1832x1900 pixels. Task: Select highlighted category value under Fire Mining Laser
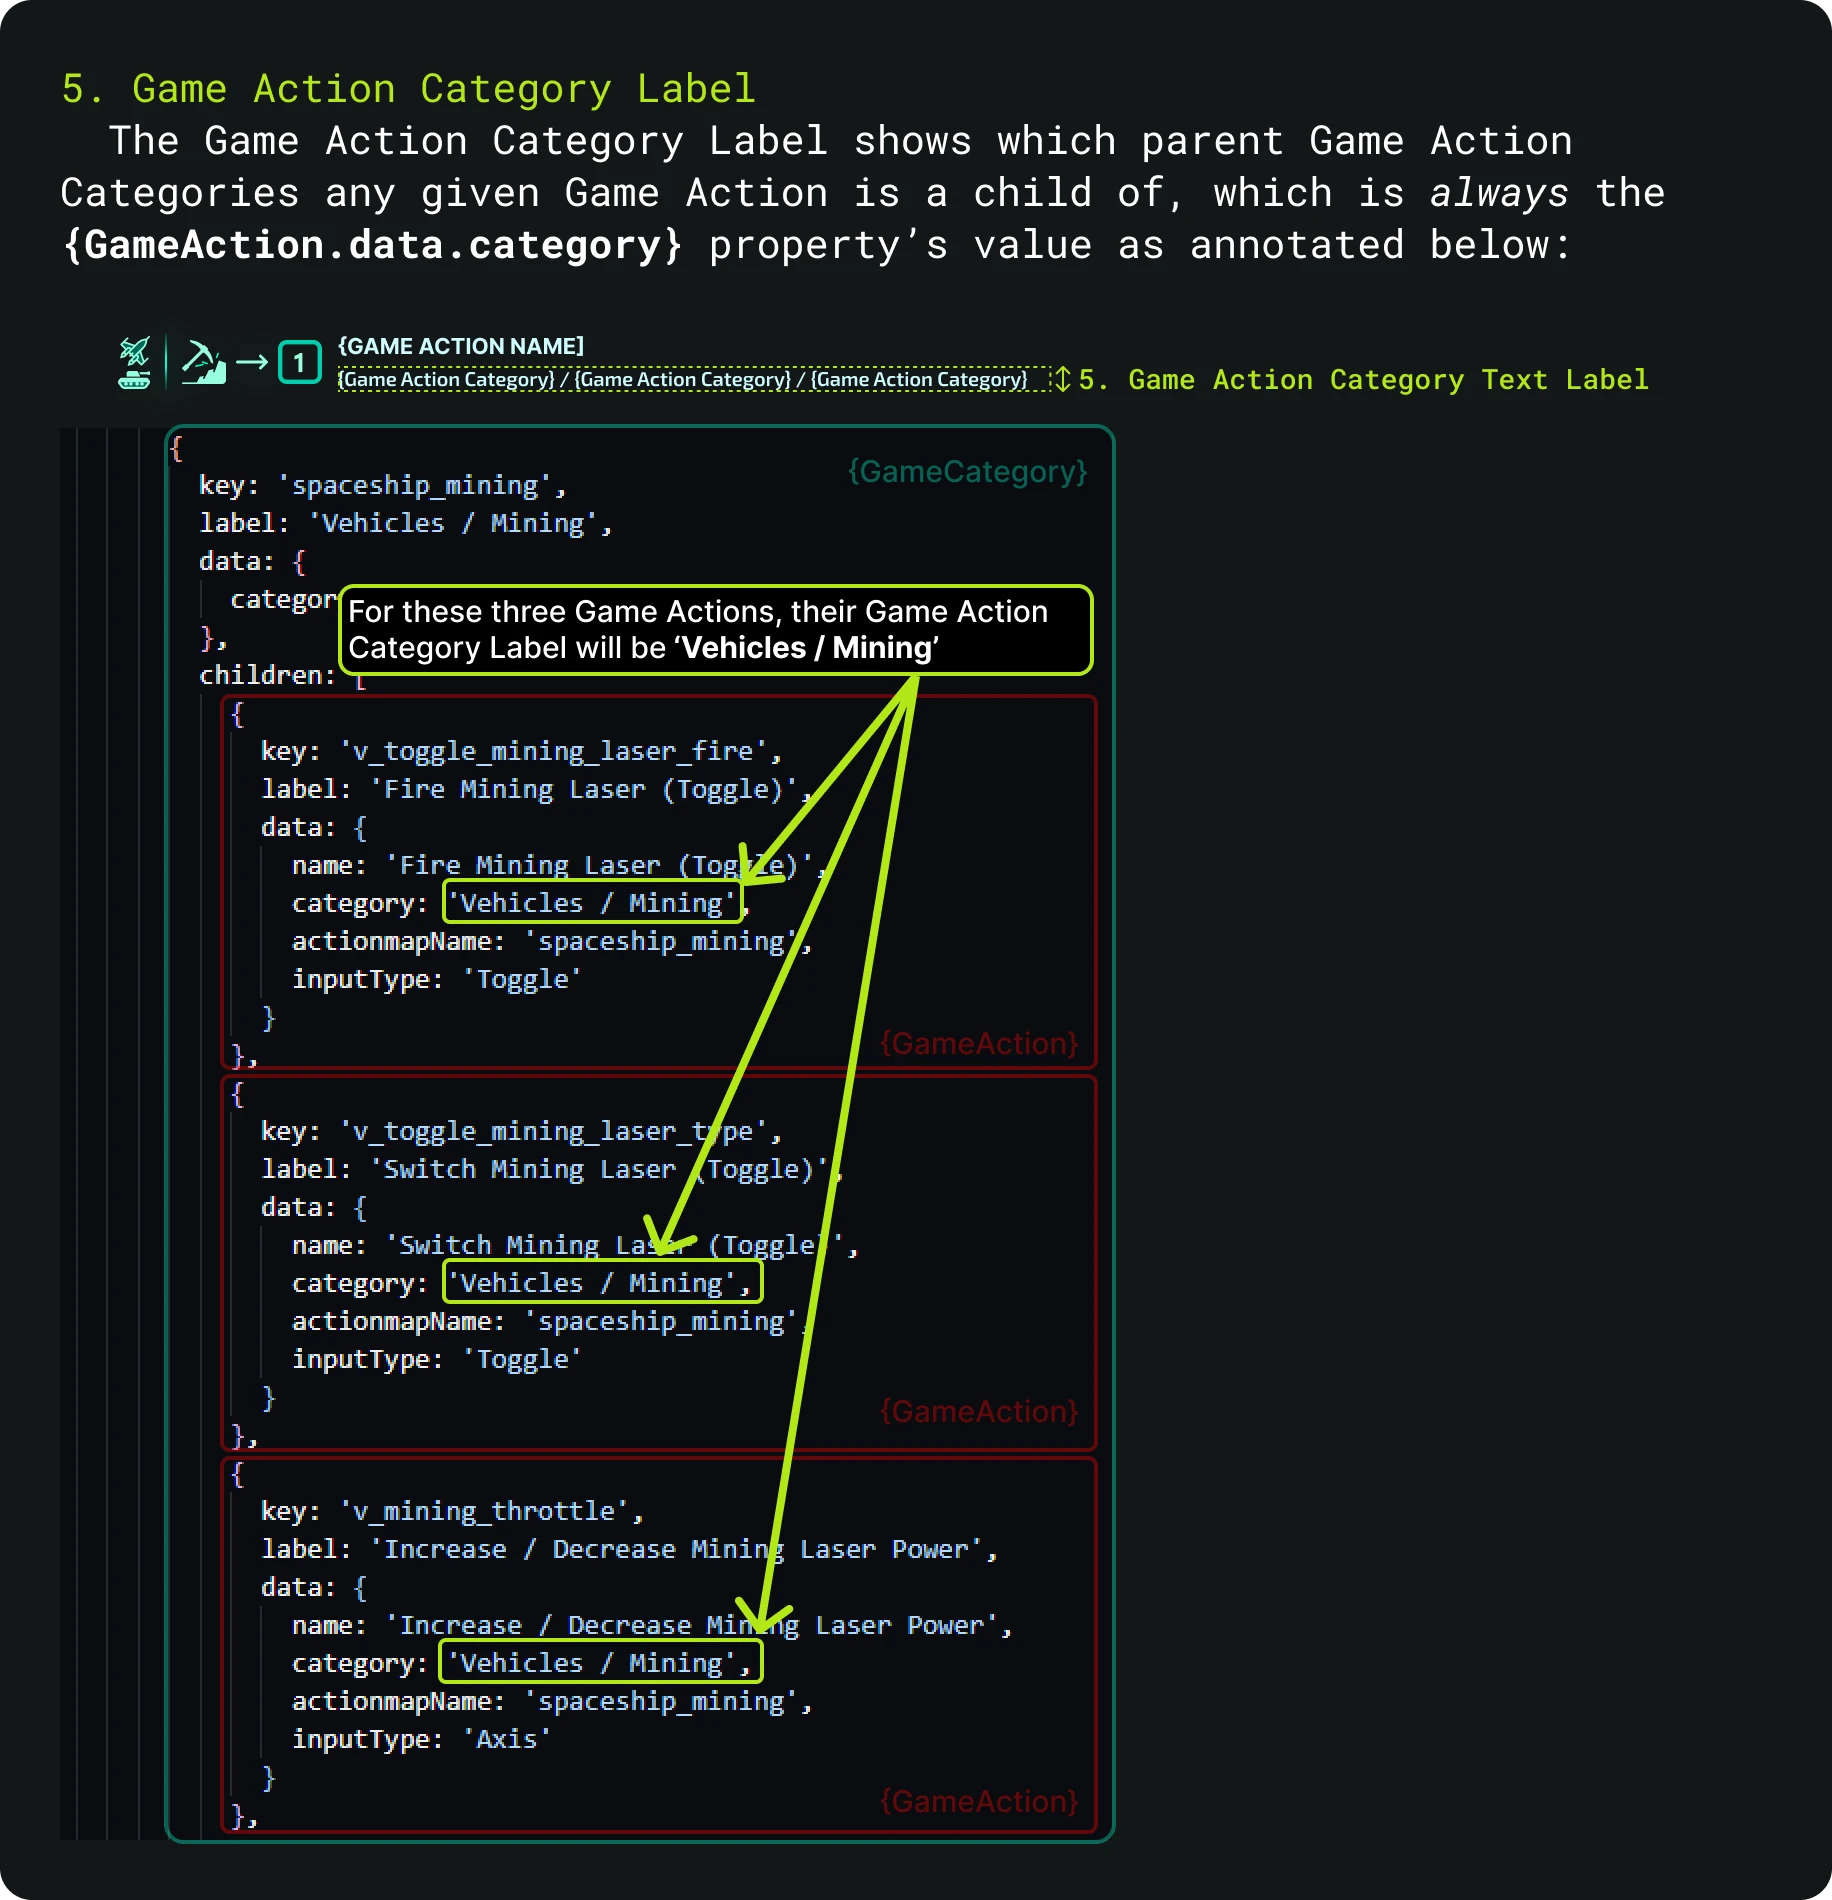(594, 903)
